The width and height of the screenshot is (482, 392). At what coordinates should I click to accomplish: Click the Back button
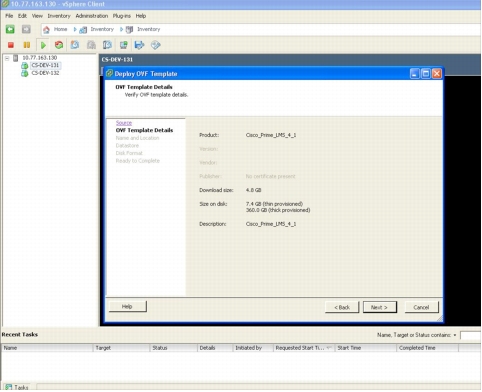[x=342, y=307]
